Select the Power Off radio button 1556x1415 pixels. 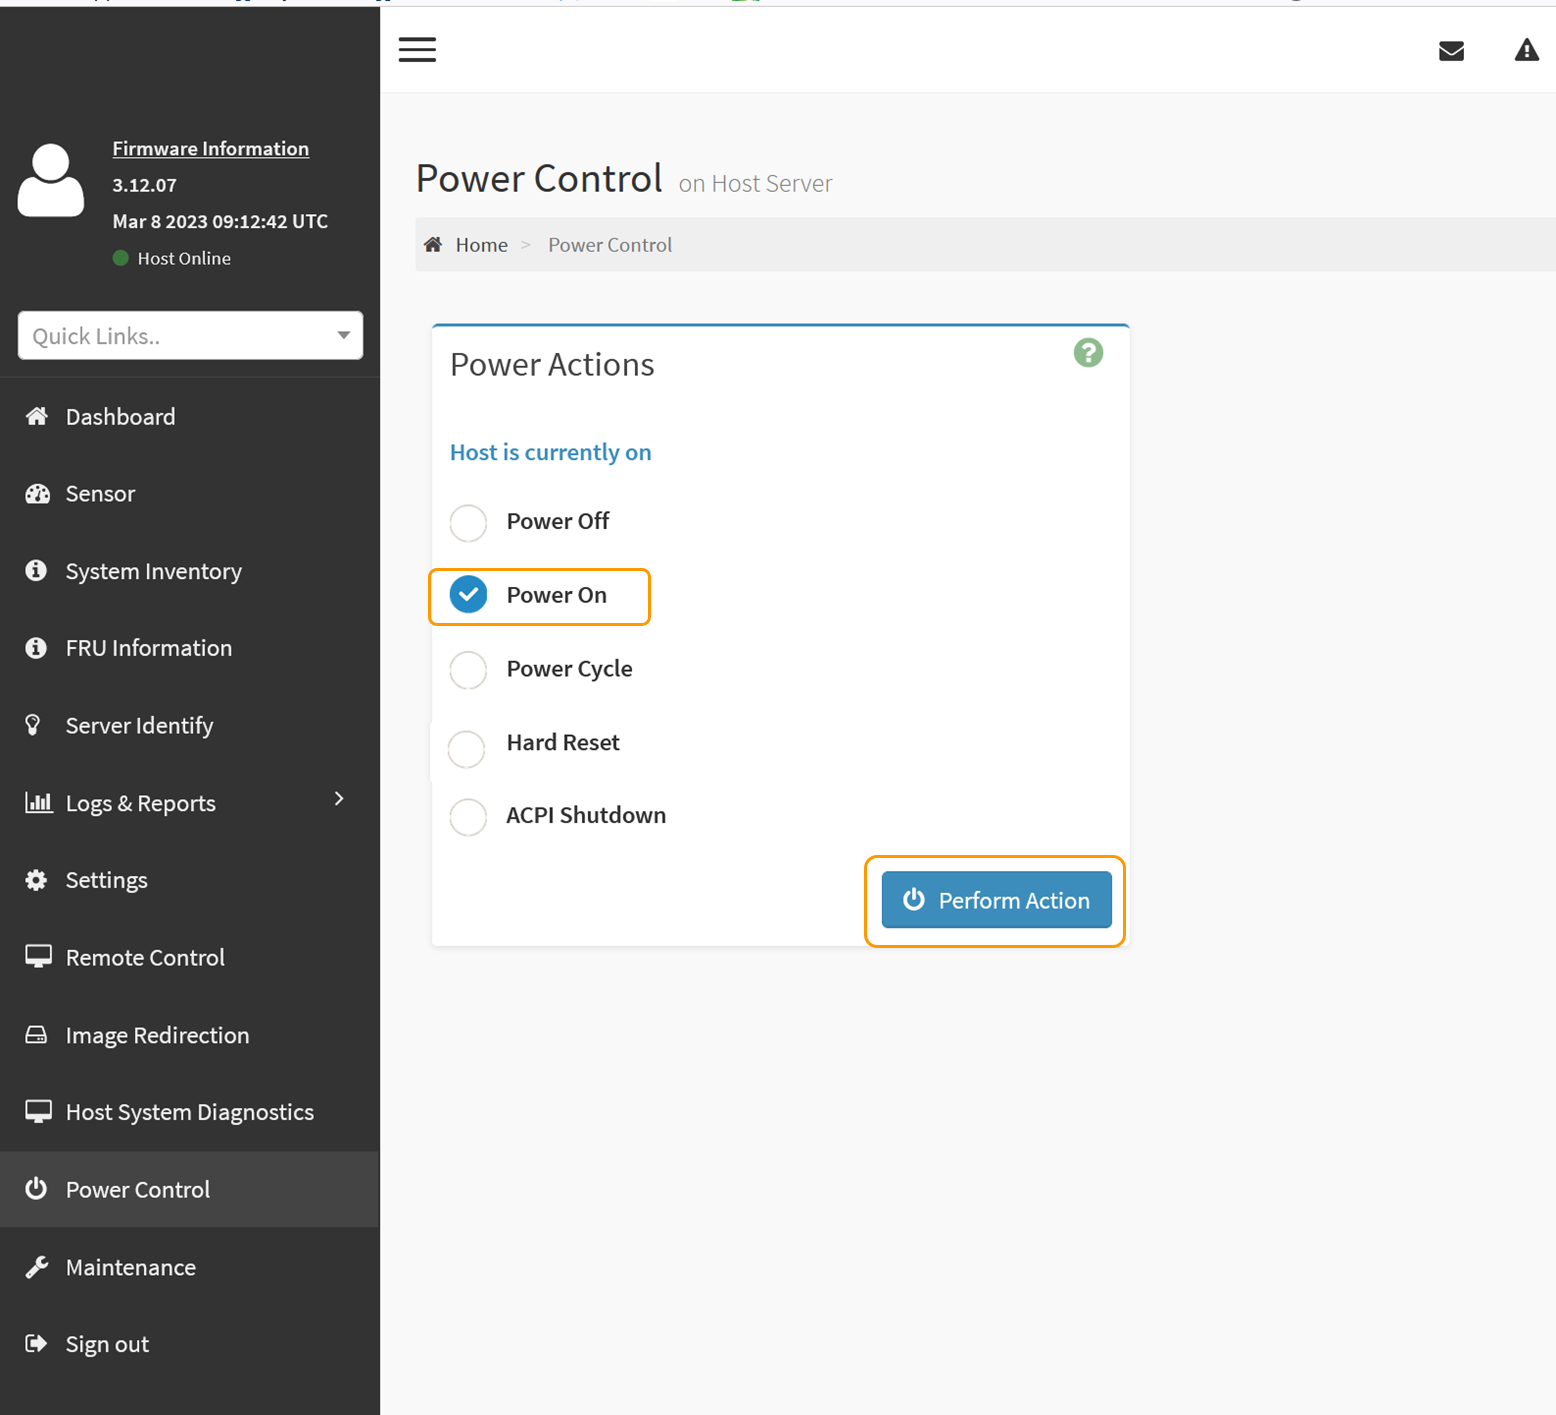click(468, 522)
